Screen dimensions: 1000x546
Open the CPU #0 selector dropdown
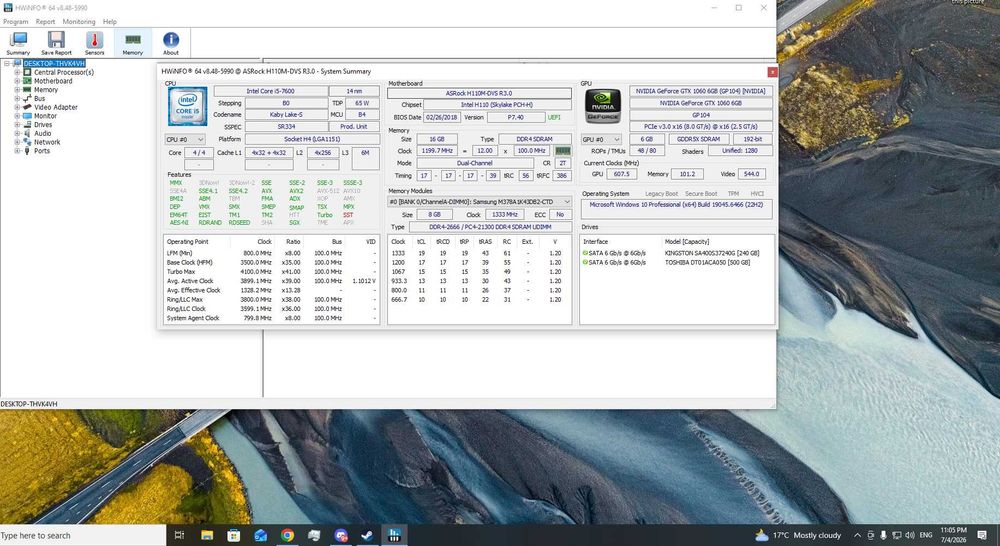185,139
